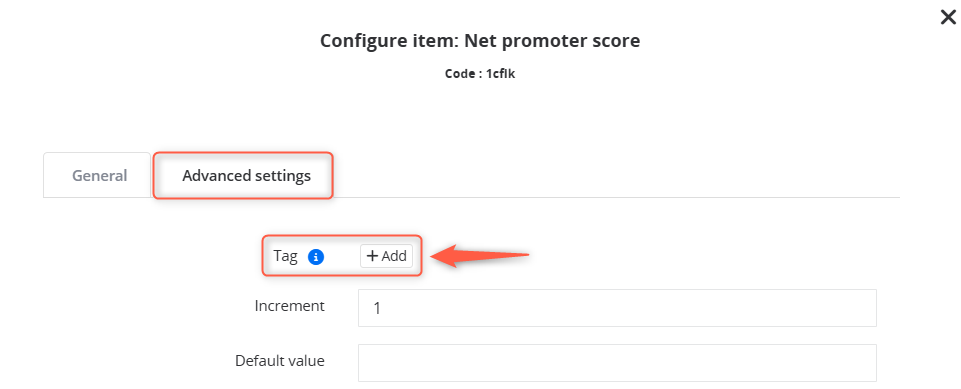Click the Tag label

pyautogui.click(x=285, y=256)
